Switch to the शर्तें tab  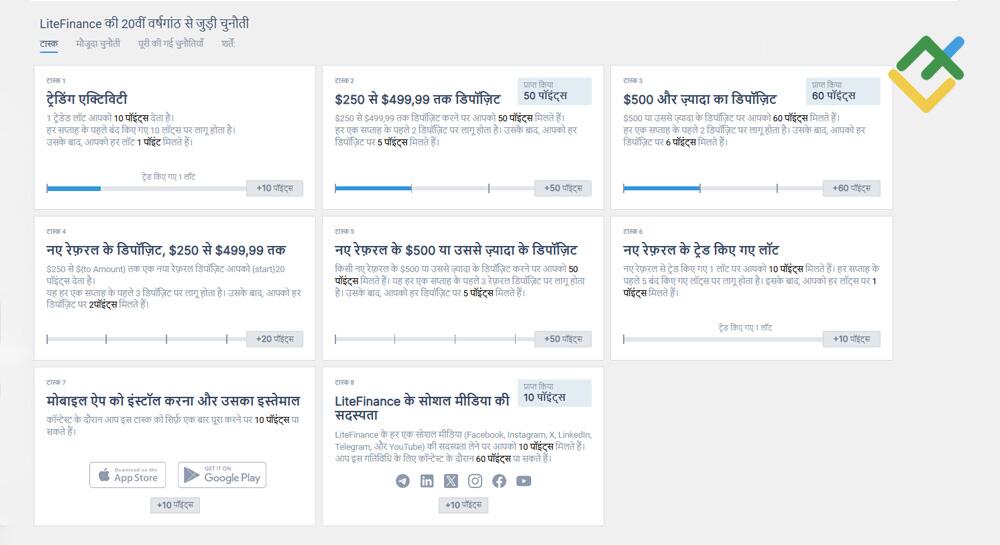[x=228, y=44]
